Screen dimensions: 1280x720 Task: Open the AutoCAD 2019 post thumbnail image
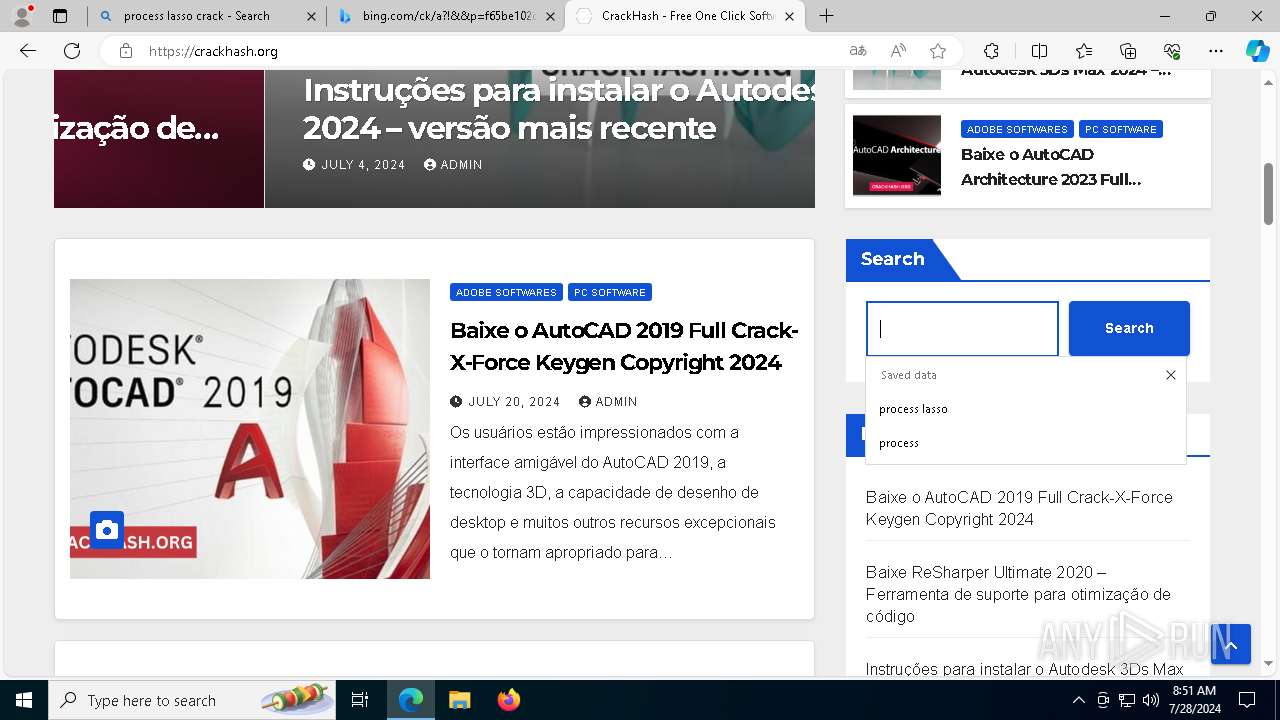pyautogui.click(x=250, y=428)
